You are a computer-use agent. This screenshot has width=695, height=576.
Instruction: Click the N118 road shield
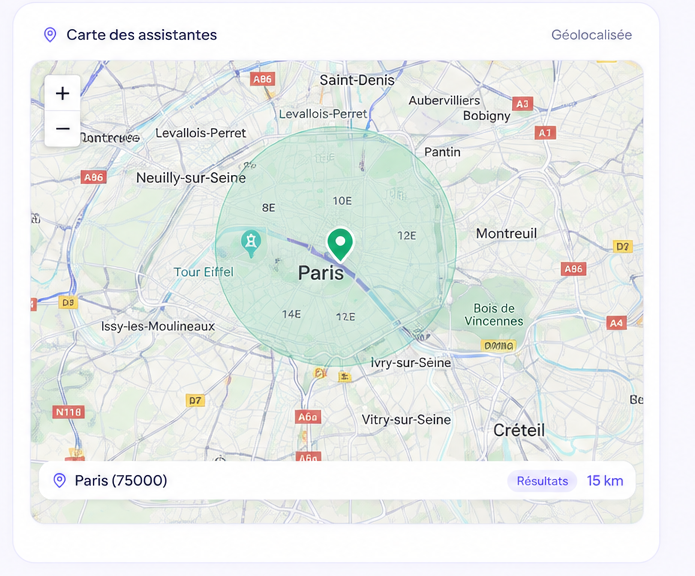click(x=68, y=413)
